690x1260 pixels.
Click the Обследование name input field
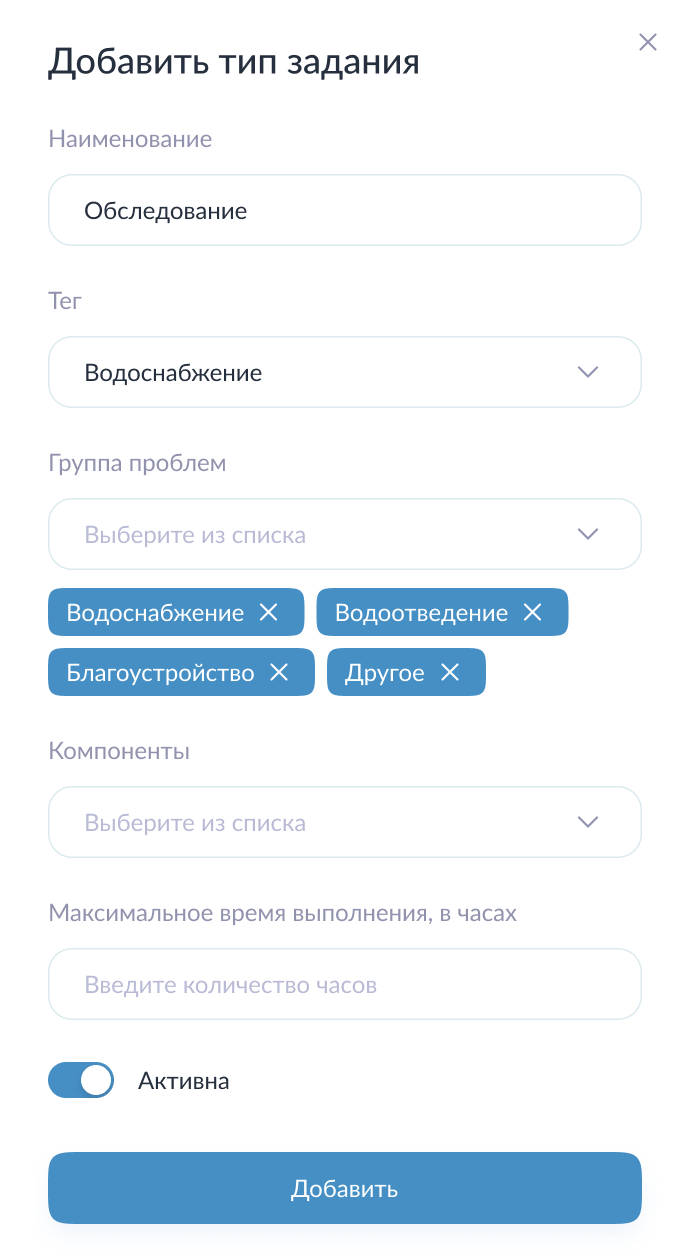tap(345, 210)
